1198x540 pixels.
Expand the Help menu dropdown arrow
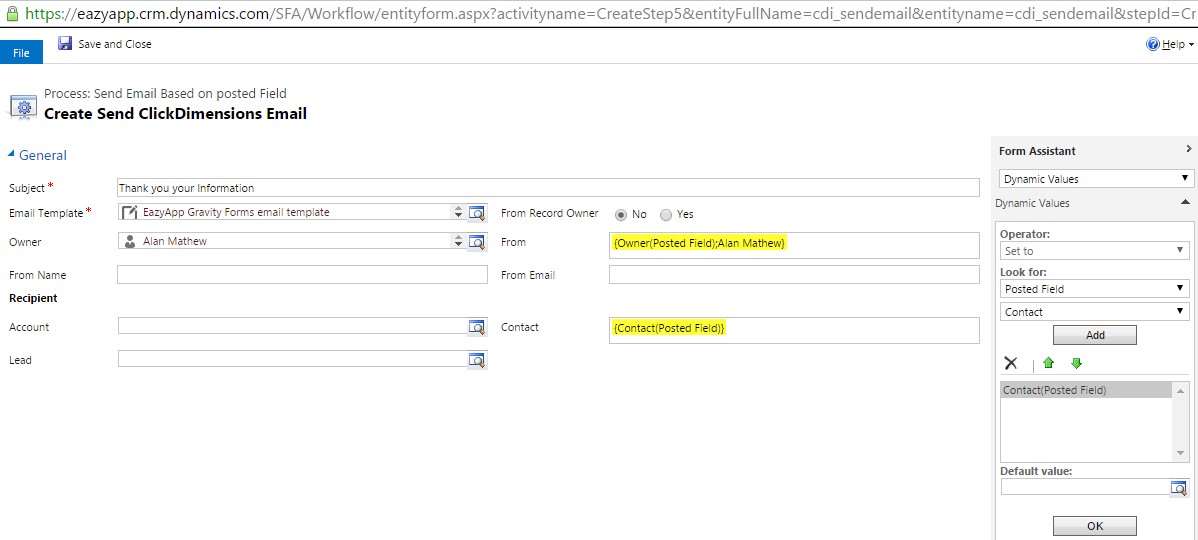tap(1192, 46)
